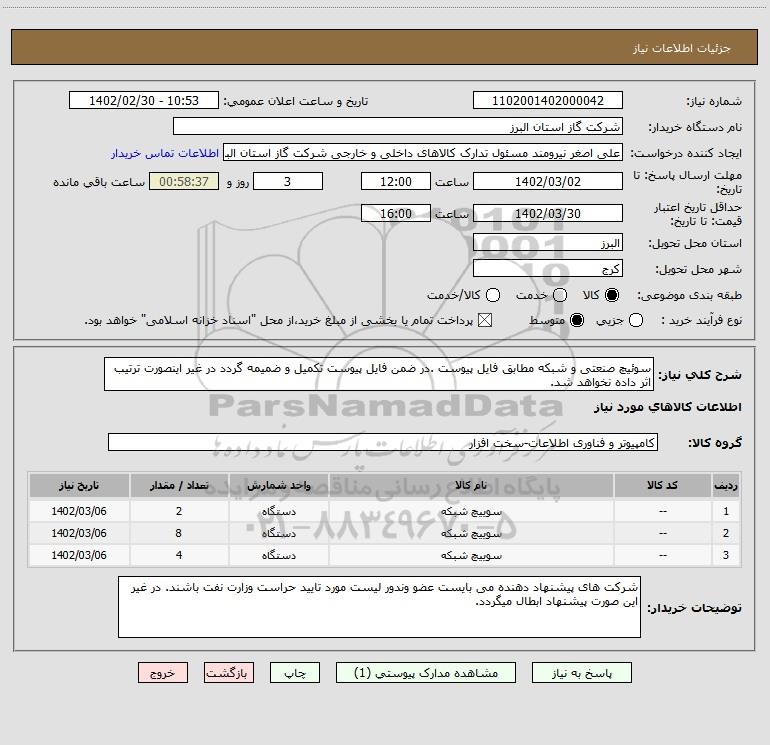The width and height of the screenshot is (770, 745).
Task: Click the تاریخ نیاز column header
Action: tap(79, 486)
